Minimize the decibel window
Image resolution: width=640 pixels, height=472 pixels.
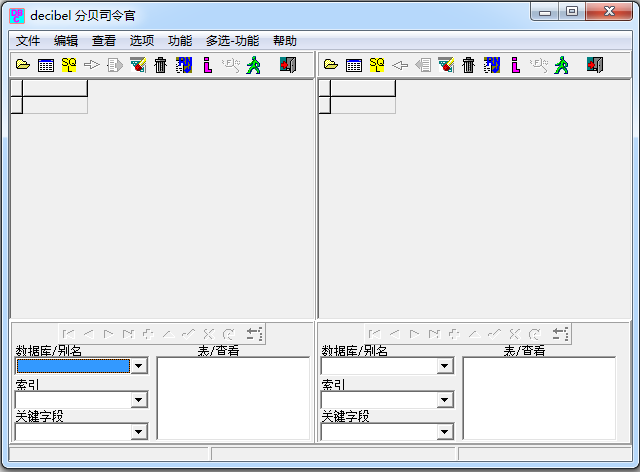pyautogui.click(x=545, y=11)
